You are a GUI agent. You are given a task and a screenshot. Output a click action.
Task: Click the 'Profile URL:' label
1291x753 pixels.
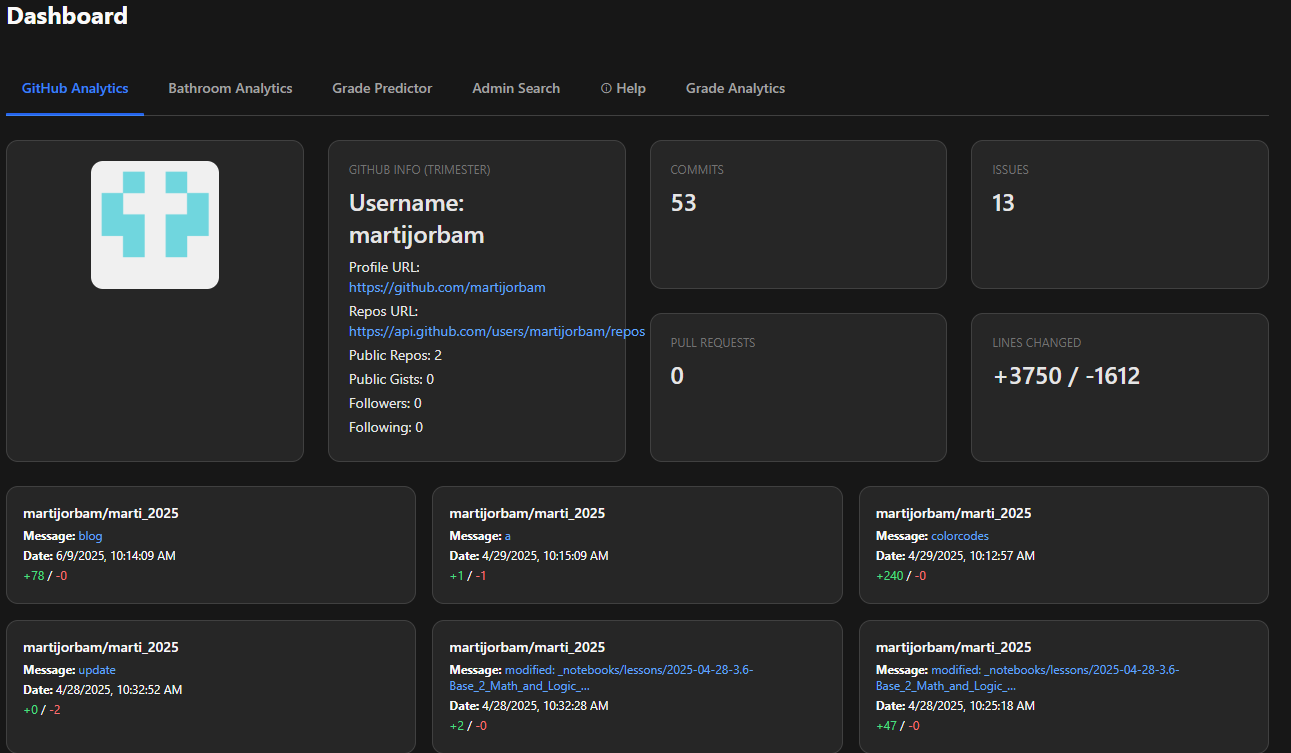pos(384,267)
